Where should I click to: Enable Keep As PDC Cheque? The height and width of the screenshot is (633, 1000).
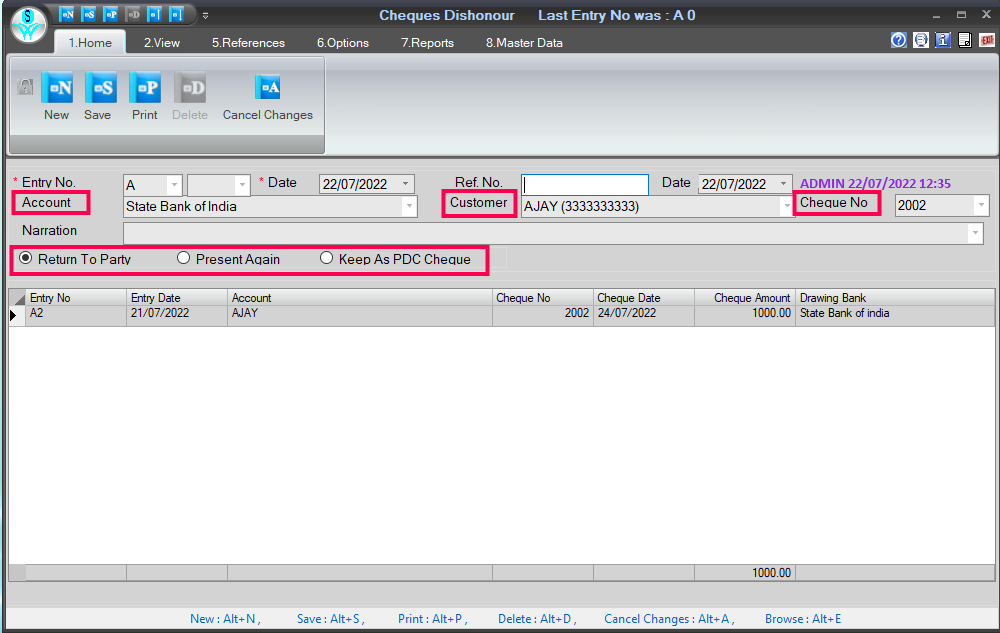pyautogui.click(x=326, y=258)
